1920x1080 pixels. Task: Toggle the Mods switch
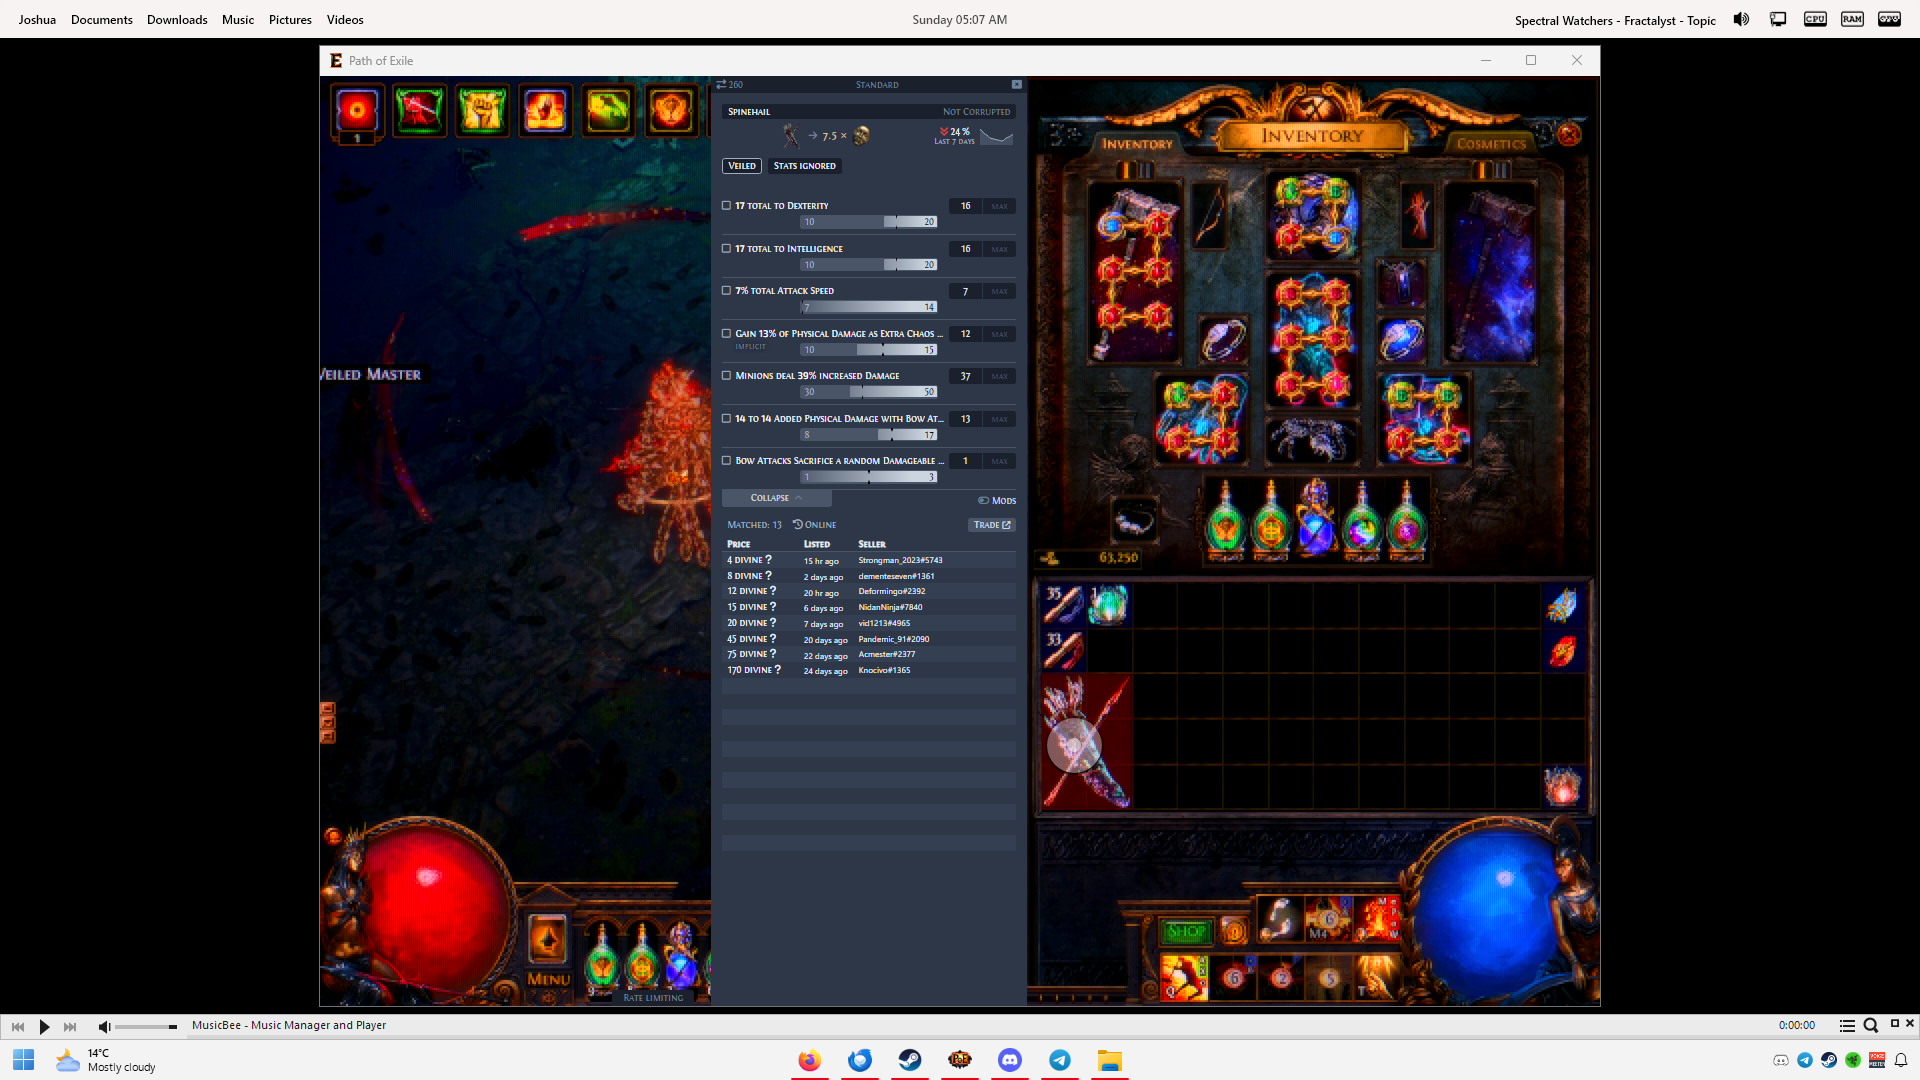click(x=997, y=501)
